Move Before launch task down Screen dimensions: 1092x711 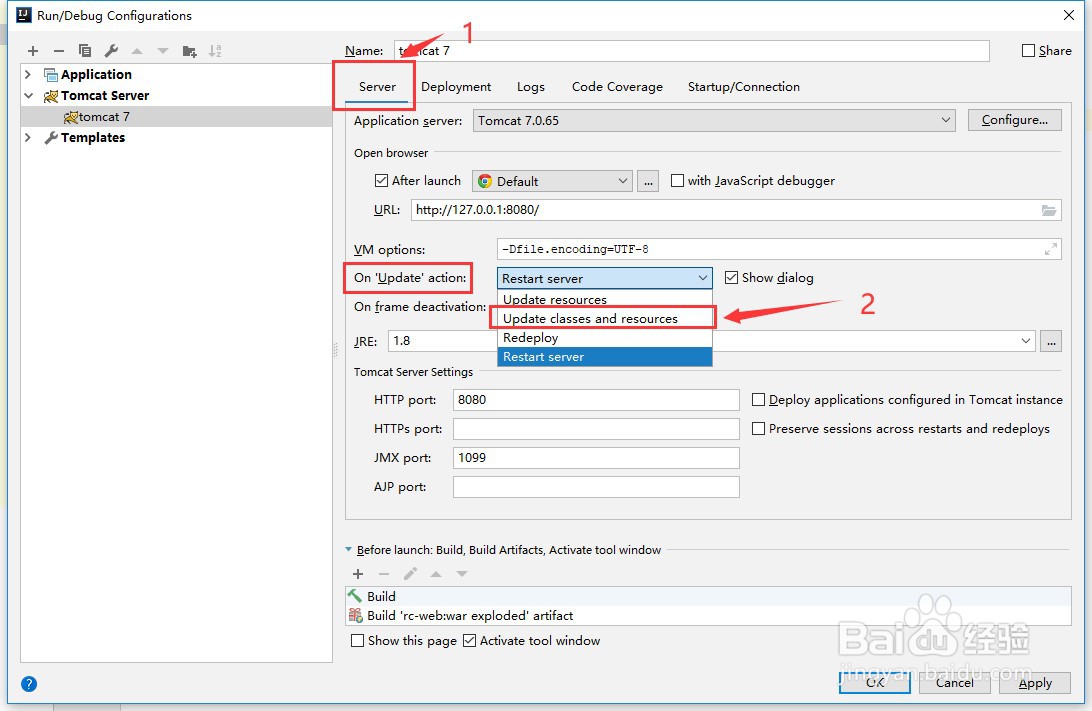(x=462, y=574)
